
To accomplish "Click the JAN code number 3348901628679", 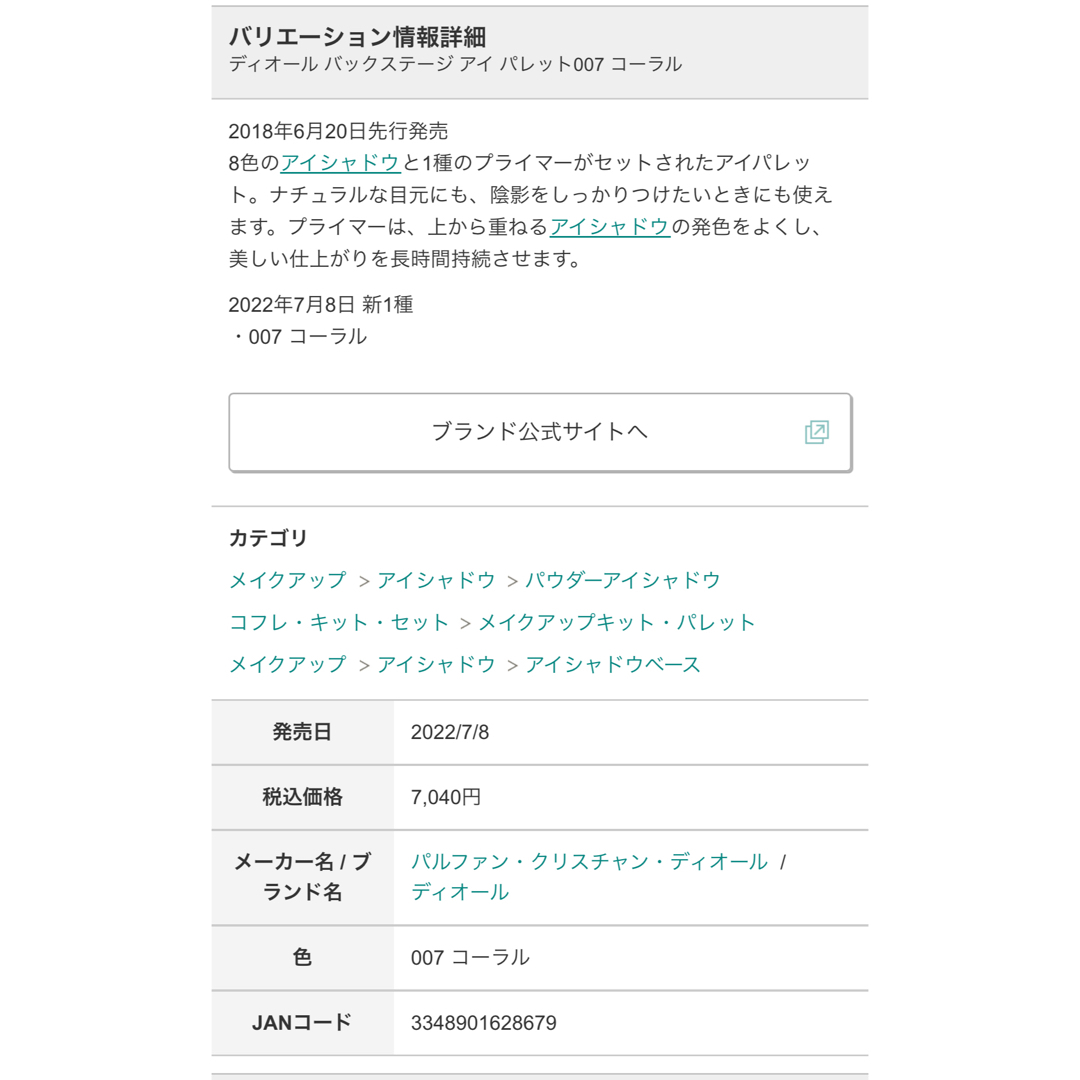I will (x=484, y=1023).
